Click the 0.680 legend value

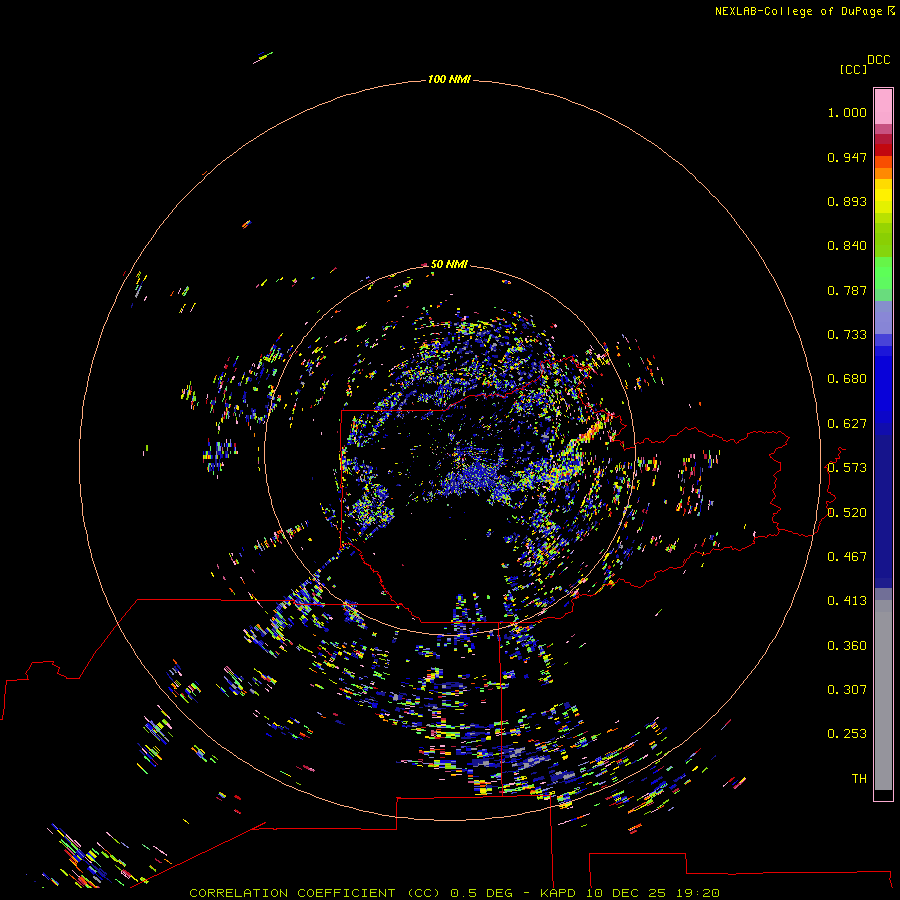click(x=847, y=379)
